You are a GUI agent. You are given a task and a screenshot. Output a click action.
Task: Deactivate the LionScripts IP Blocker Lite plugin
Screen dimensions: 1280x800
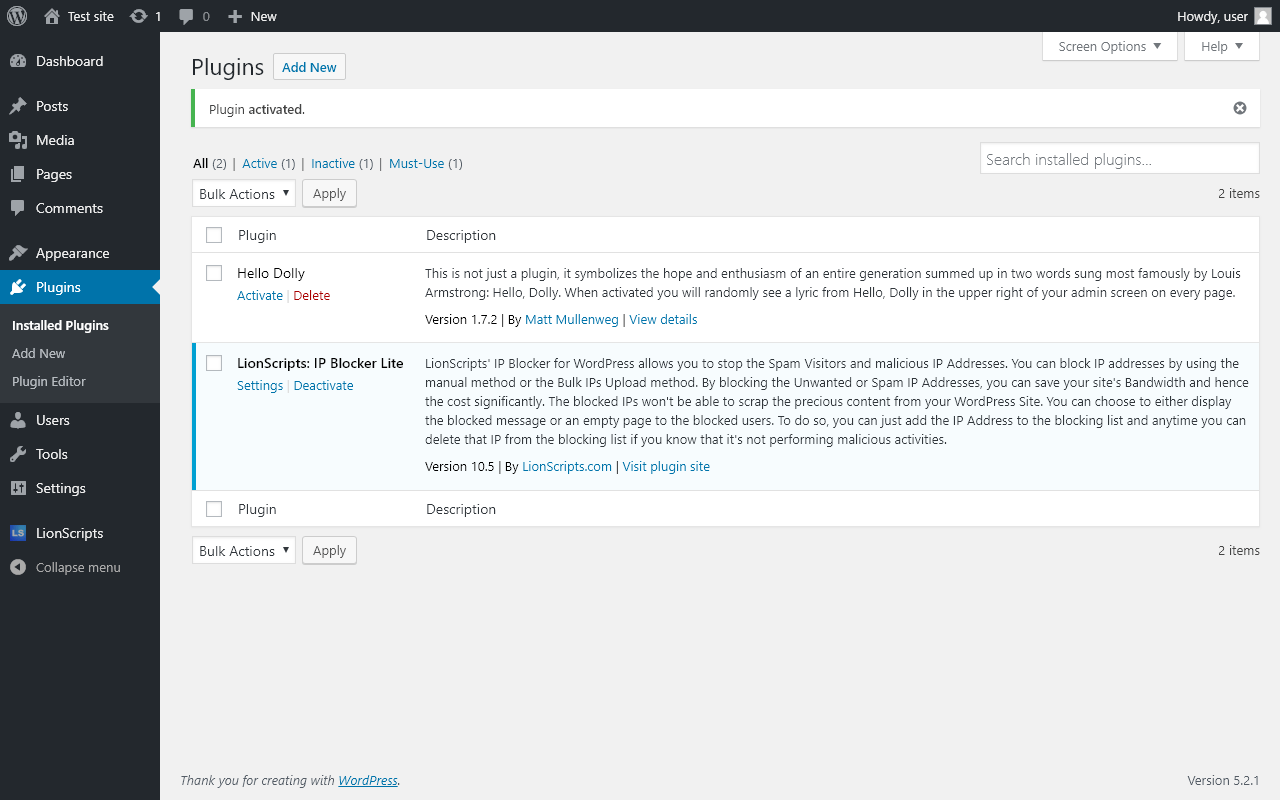[323, 385]
